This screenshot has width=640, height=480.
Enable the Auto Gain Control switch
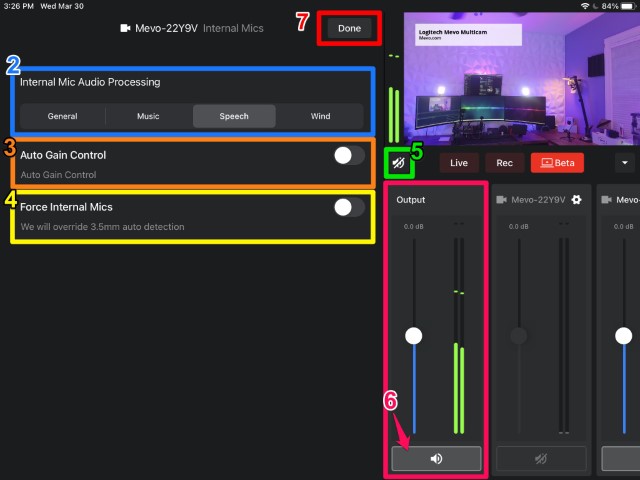click(x=348, y=155)
